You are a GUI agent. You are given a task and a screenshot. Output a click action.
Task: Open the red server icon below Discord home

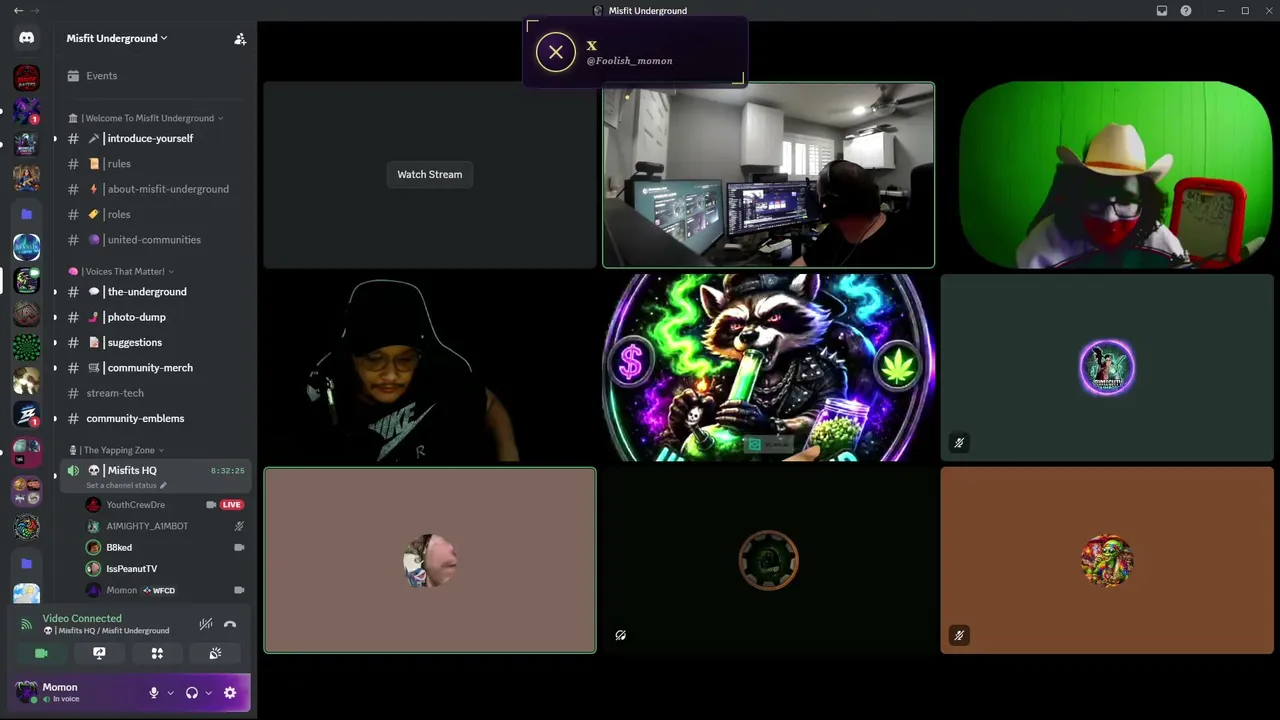coord(27,77)
